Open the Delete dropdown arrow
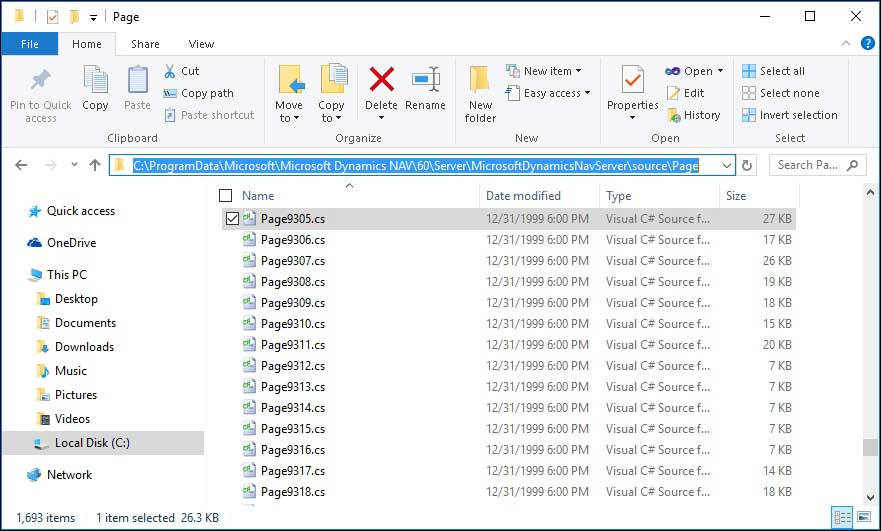The width and height of the screenshot is (881, 531). (x=382, y=118)
